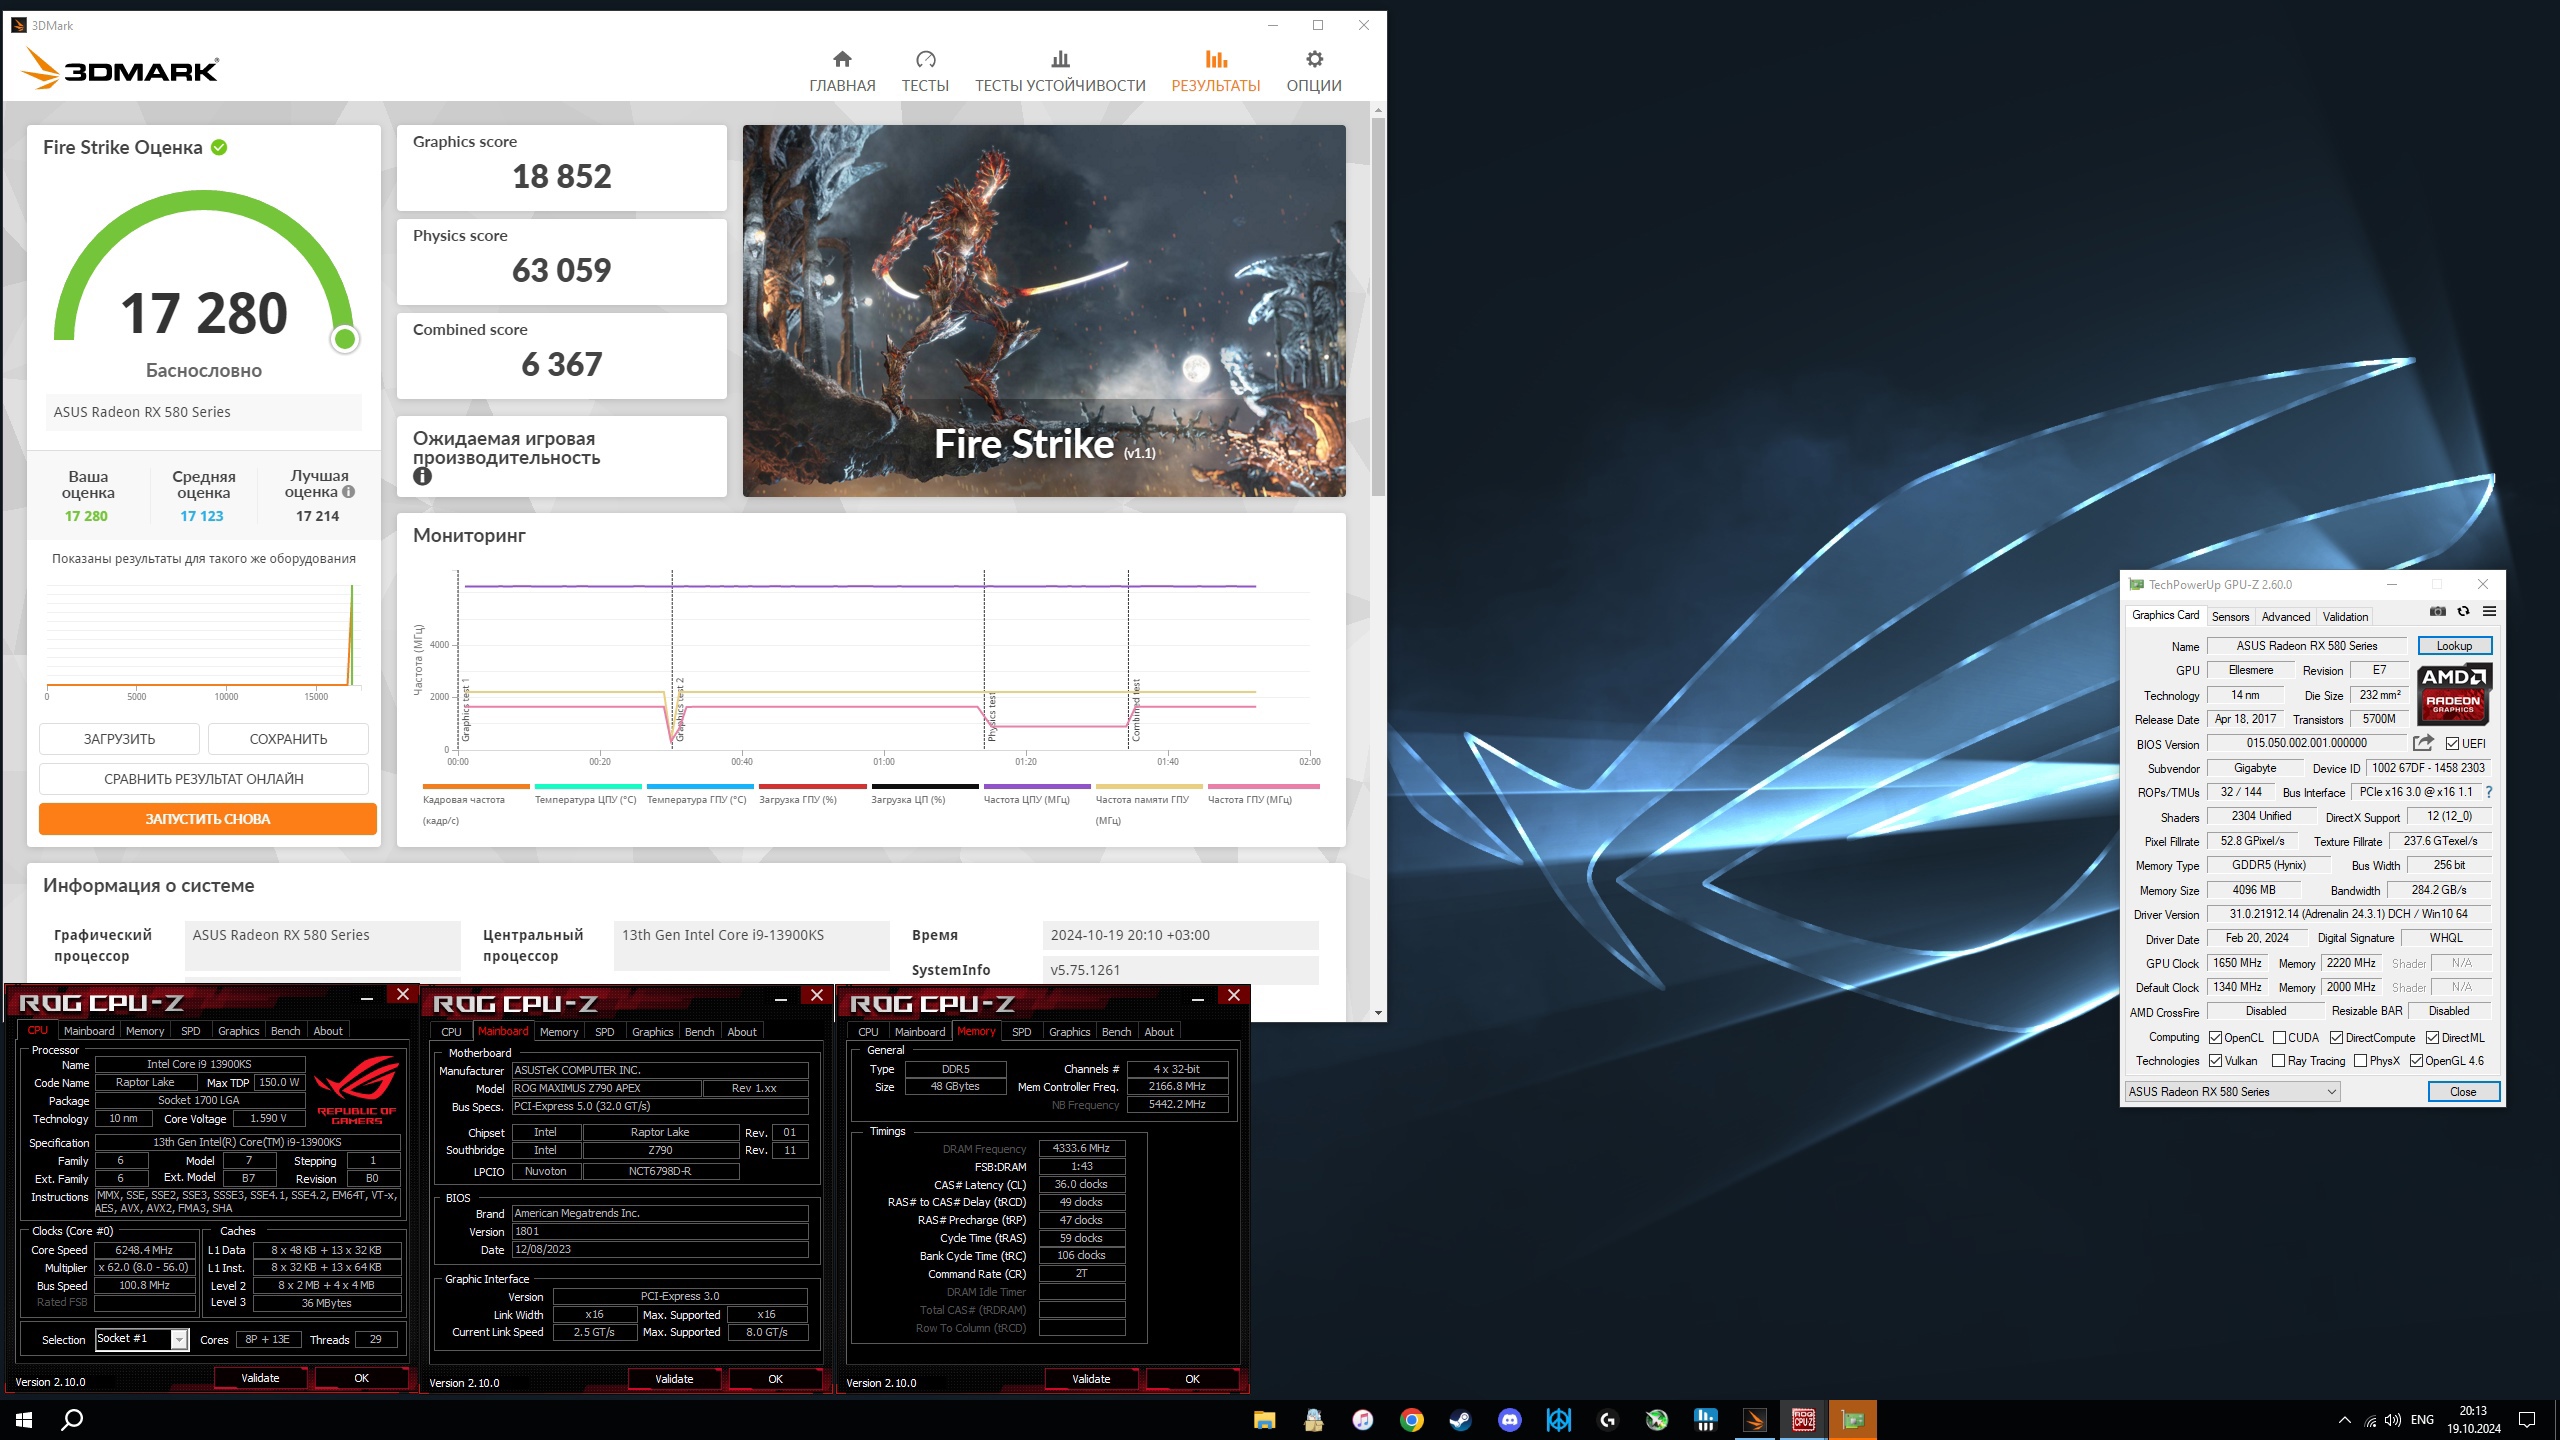Launch Google Chrome from the taskbar
The width and height of the screenshot is (2560, 1440).
1411,1420
